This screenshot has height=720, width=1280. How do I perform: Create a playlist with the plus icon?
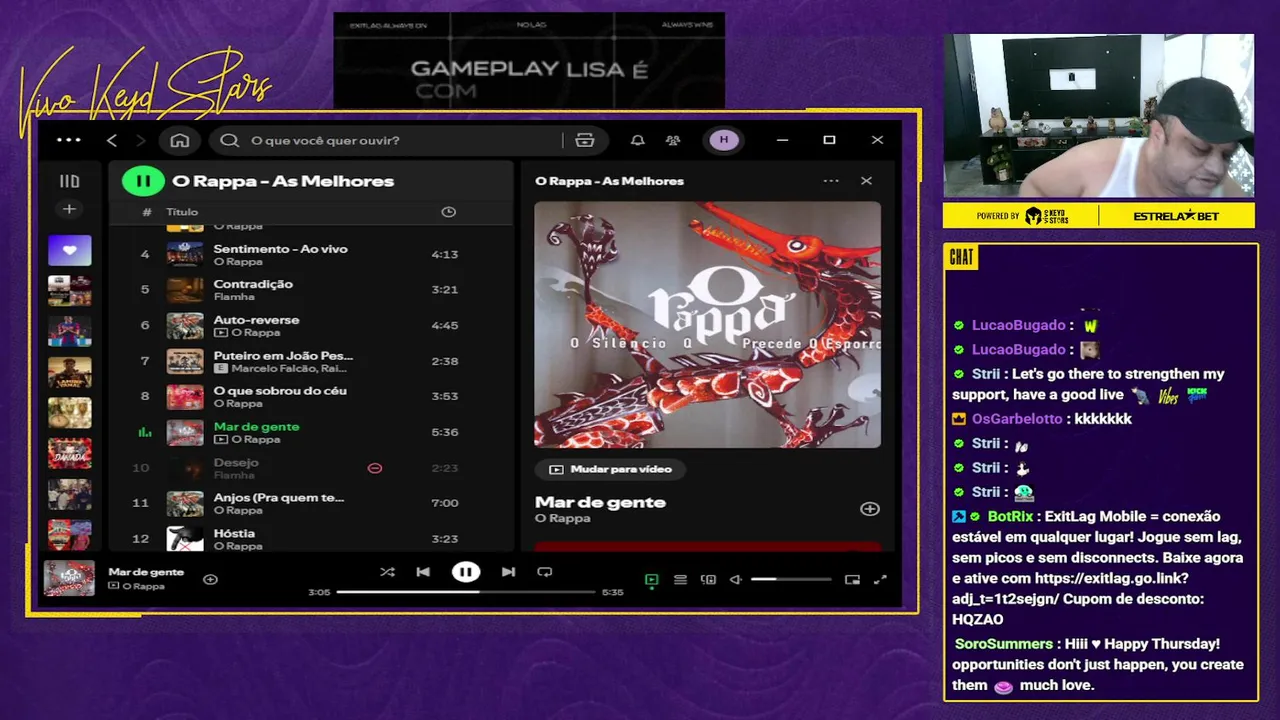pyautogui.click(x=69, y=209)
